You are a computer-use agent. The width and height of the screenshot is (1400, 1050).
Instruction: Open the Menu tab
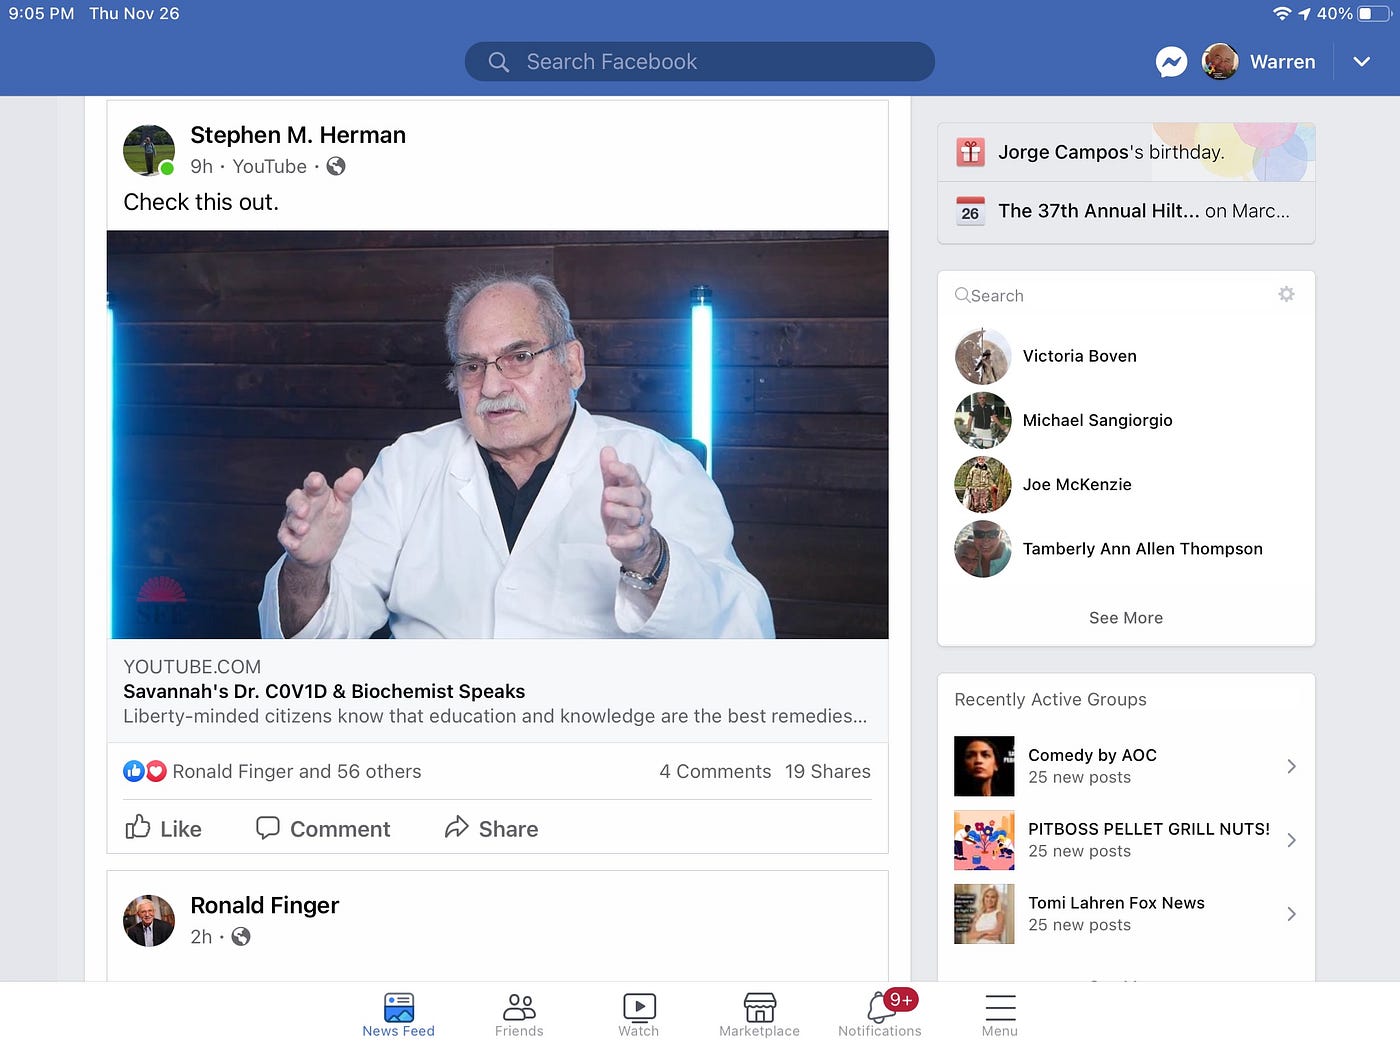pyautogui.click(x=1000, y=1015)
